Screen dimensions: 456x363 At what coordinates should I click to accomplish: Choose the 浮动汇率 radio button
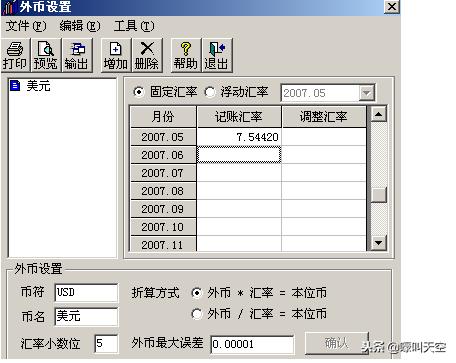pyautogui.click(x=210, y=92)
